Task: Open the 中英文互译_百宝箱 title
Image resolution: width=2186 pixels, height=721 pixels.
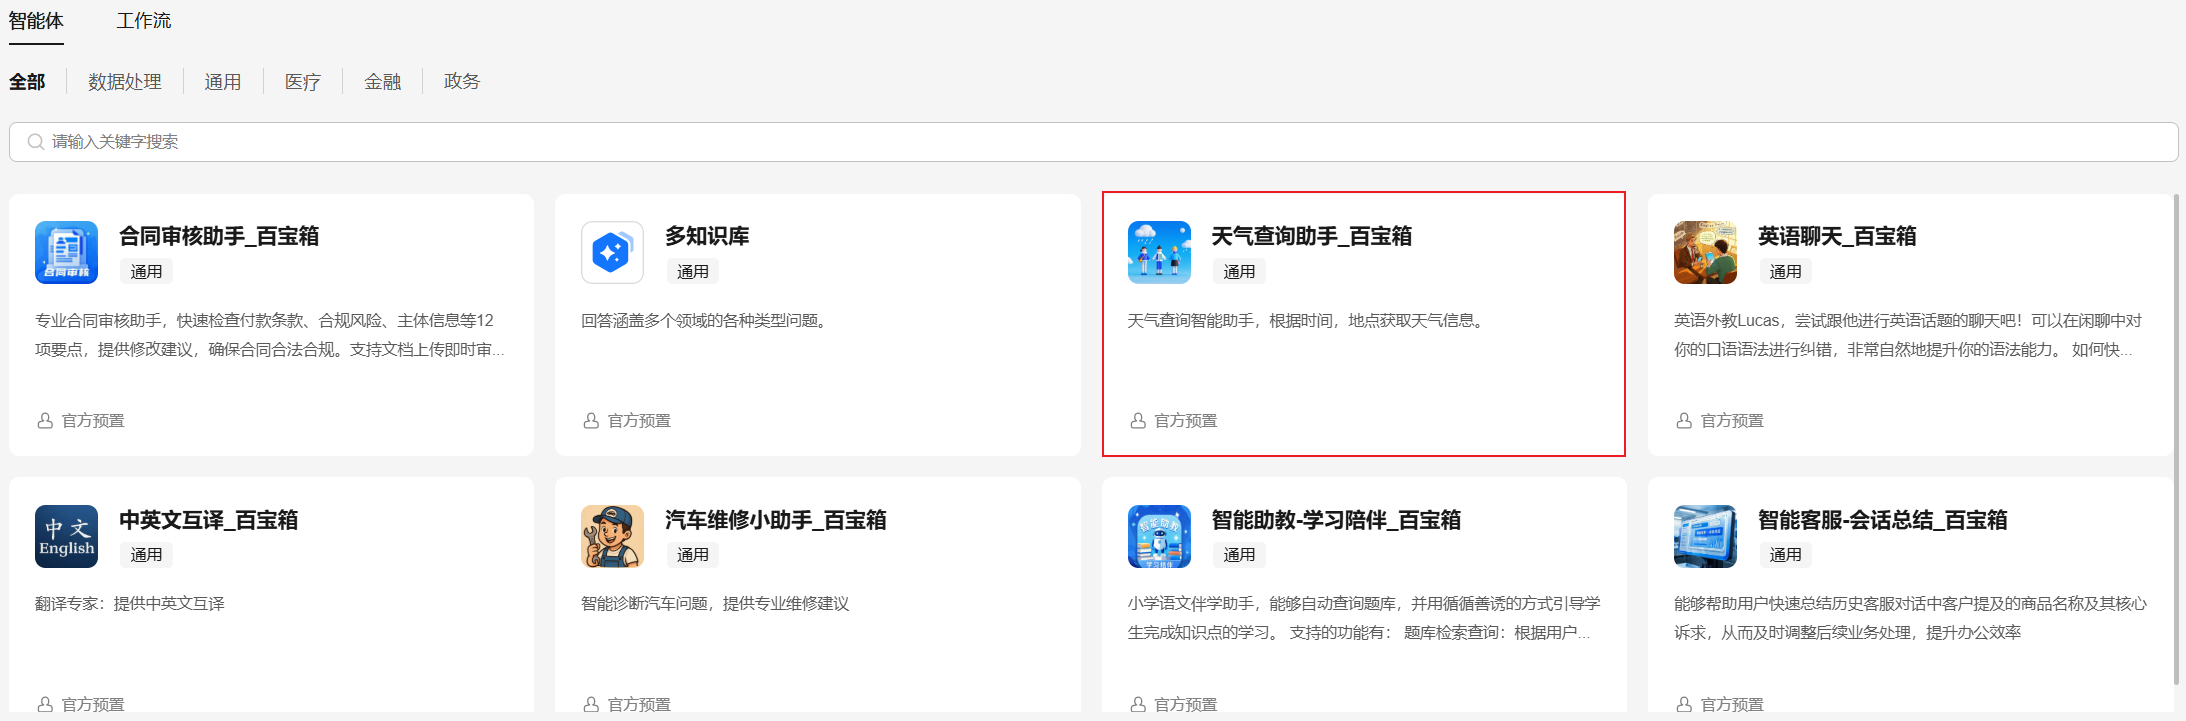Action: point(209,520)
